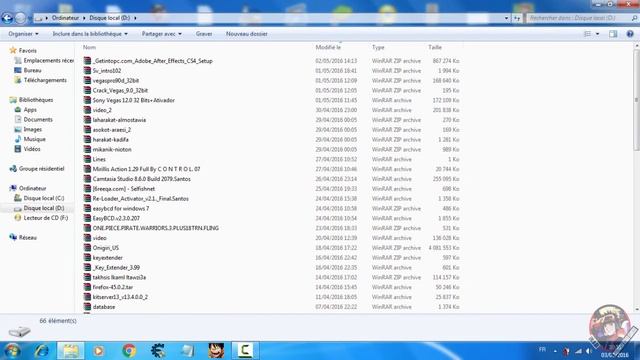The height and width of the screenshot is (360, 640).
Task: Open Inclure dans la bibliothèque dropdown
Action: [90, 34]
